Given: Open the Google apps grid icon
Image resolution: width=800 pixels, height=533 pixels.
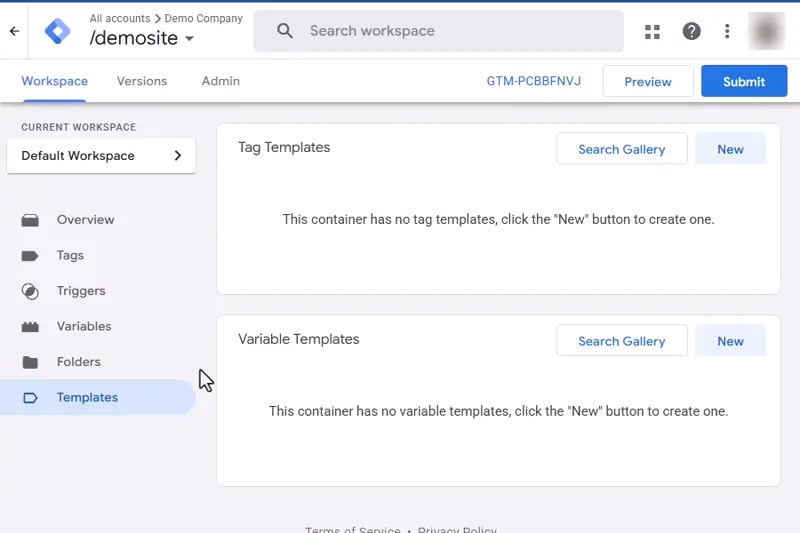Looking at the screenshot, I should (x=652, y=31).
